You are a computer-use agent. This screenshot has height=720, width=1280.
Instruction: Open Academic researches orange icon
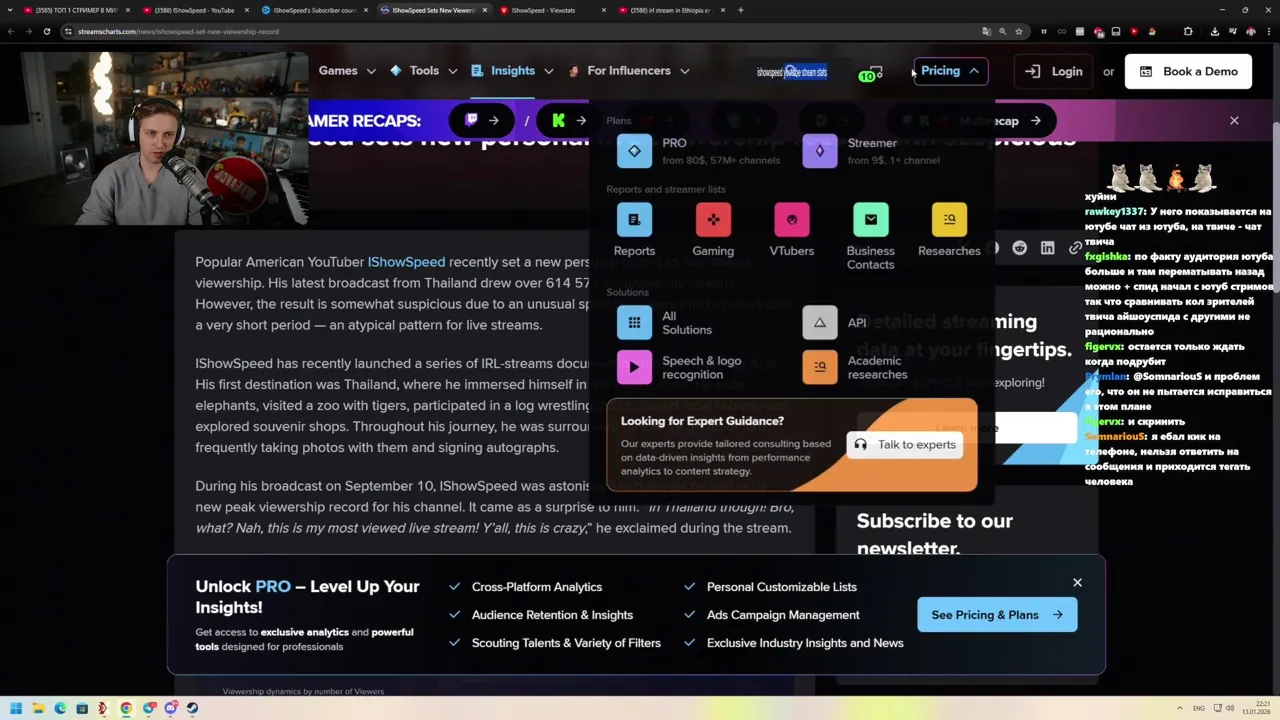point(820,368)
